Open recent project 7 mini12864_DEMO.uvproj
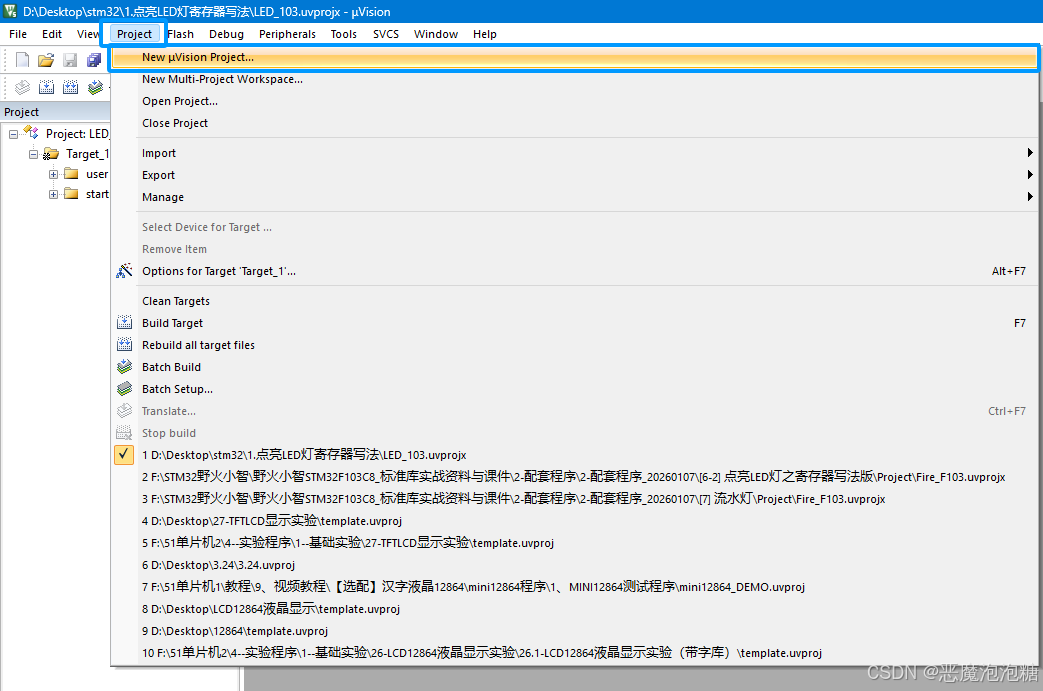The height and width of the screenshot is (691, 1043). point(574,587)
